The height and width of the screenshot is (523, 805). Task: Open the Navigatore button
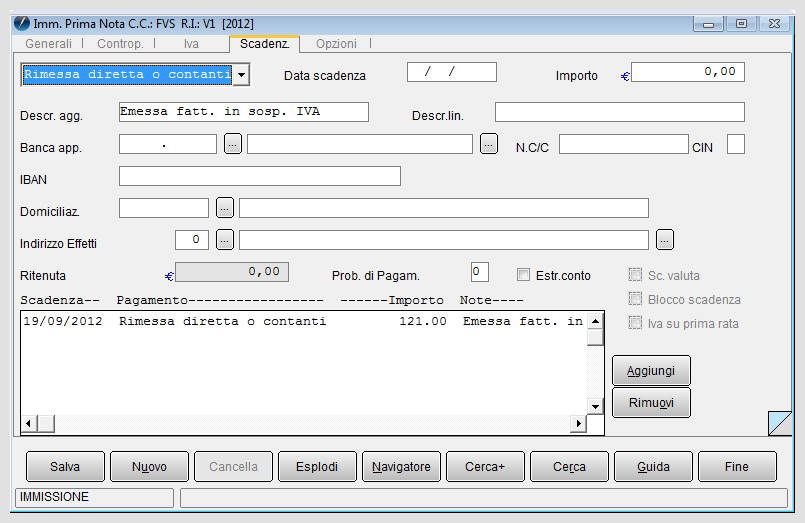click(401, 467)
